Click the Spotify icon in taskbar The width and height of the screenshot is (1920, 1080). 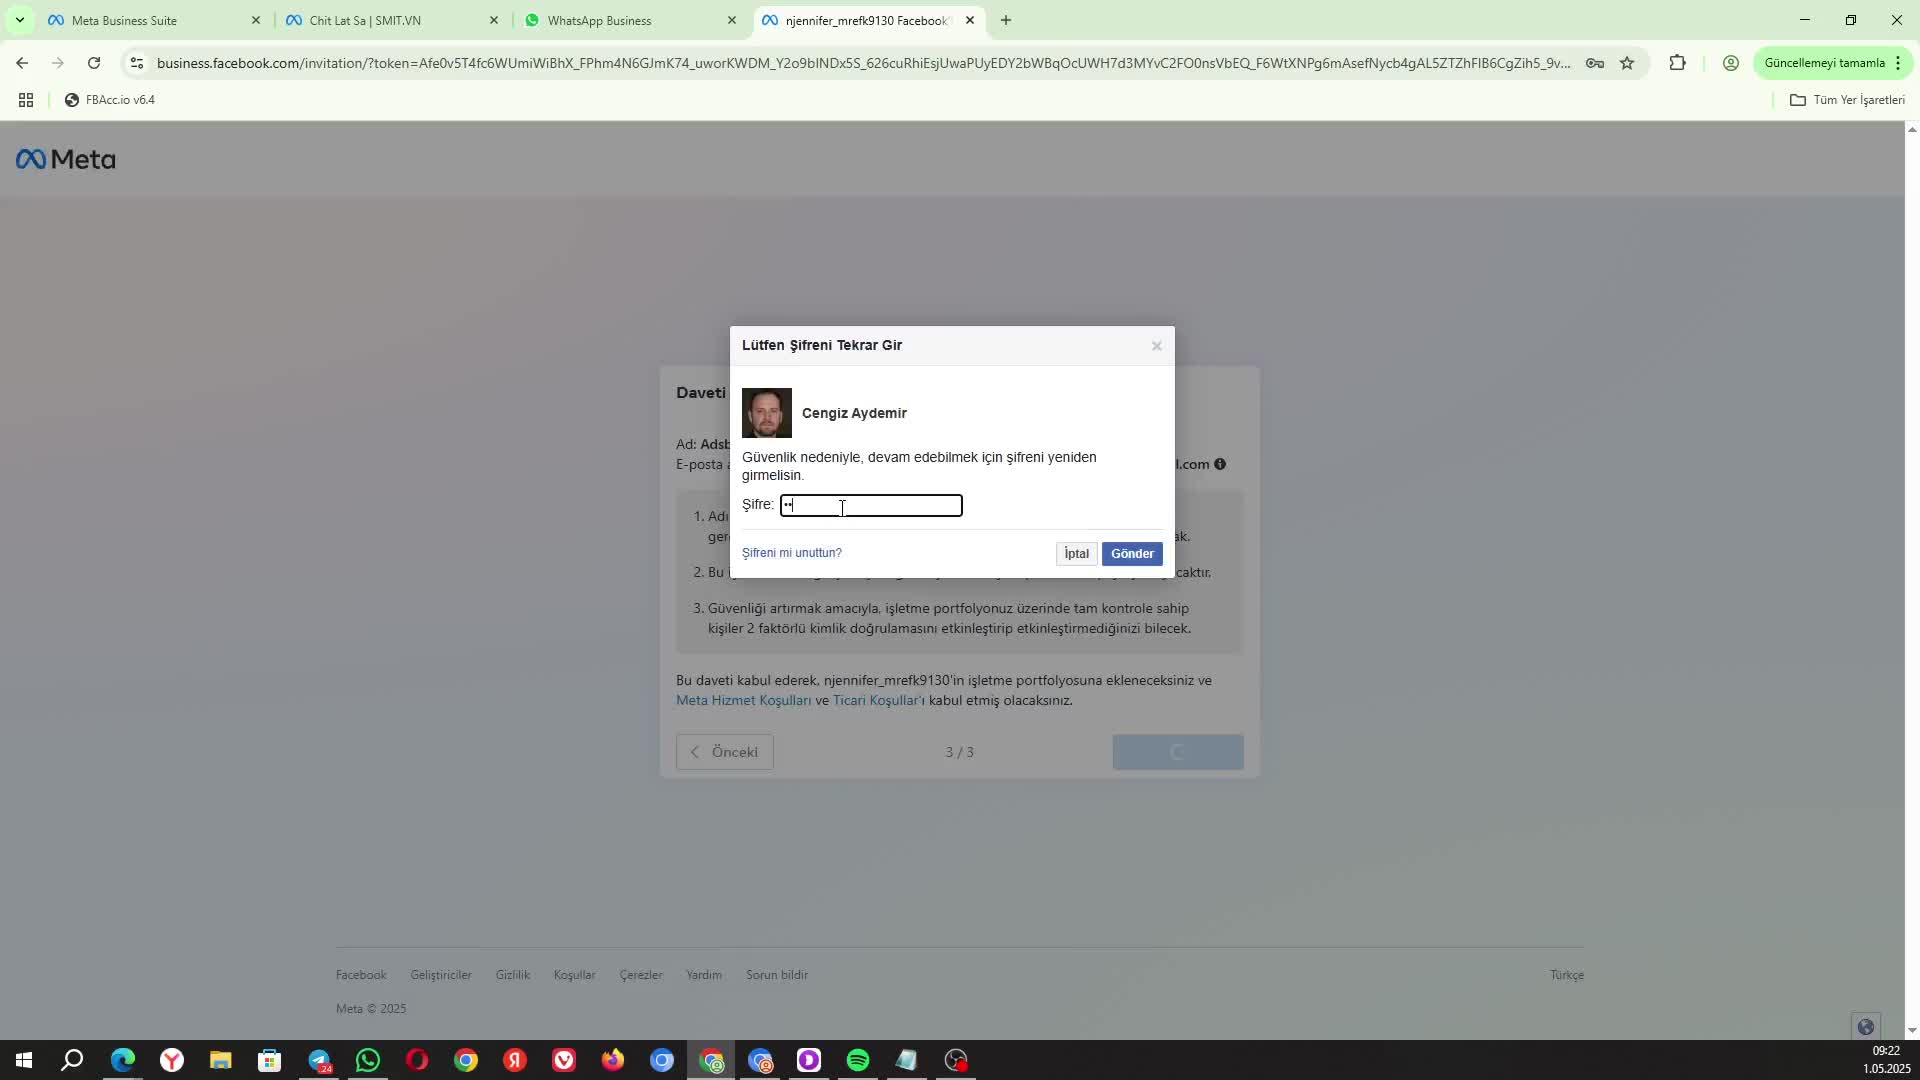tap(858, 1060)
